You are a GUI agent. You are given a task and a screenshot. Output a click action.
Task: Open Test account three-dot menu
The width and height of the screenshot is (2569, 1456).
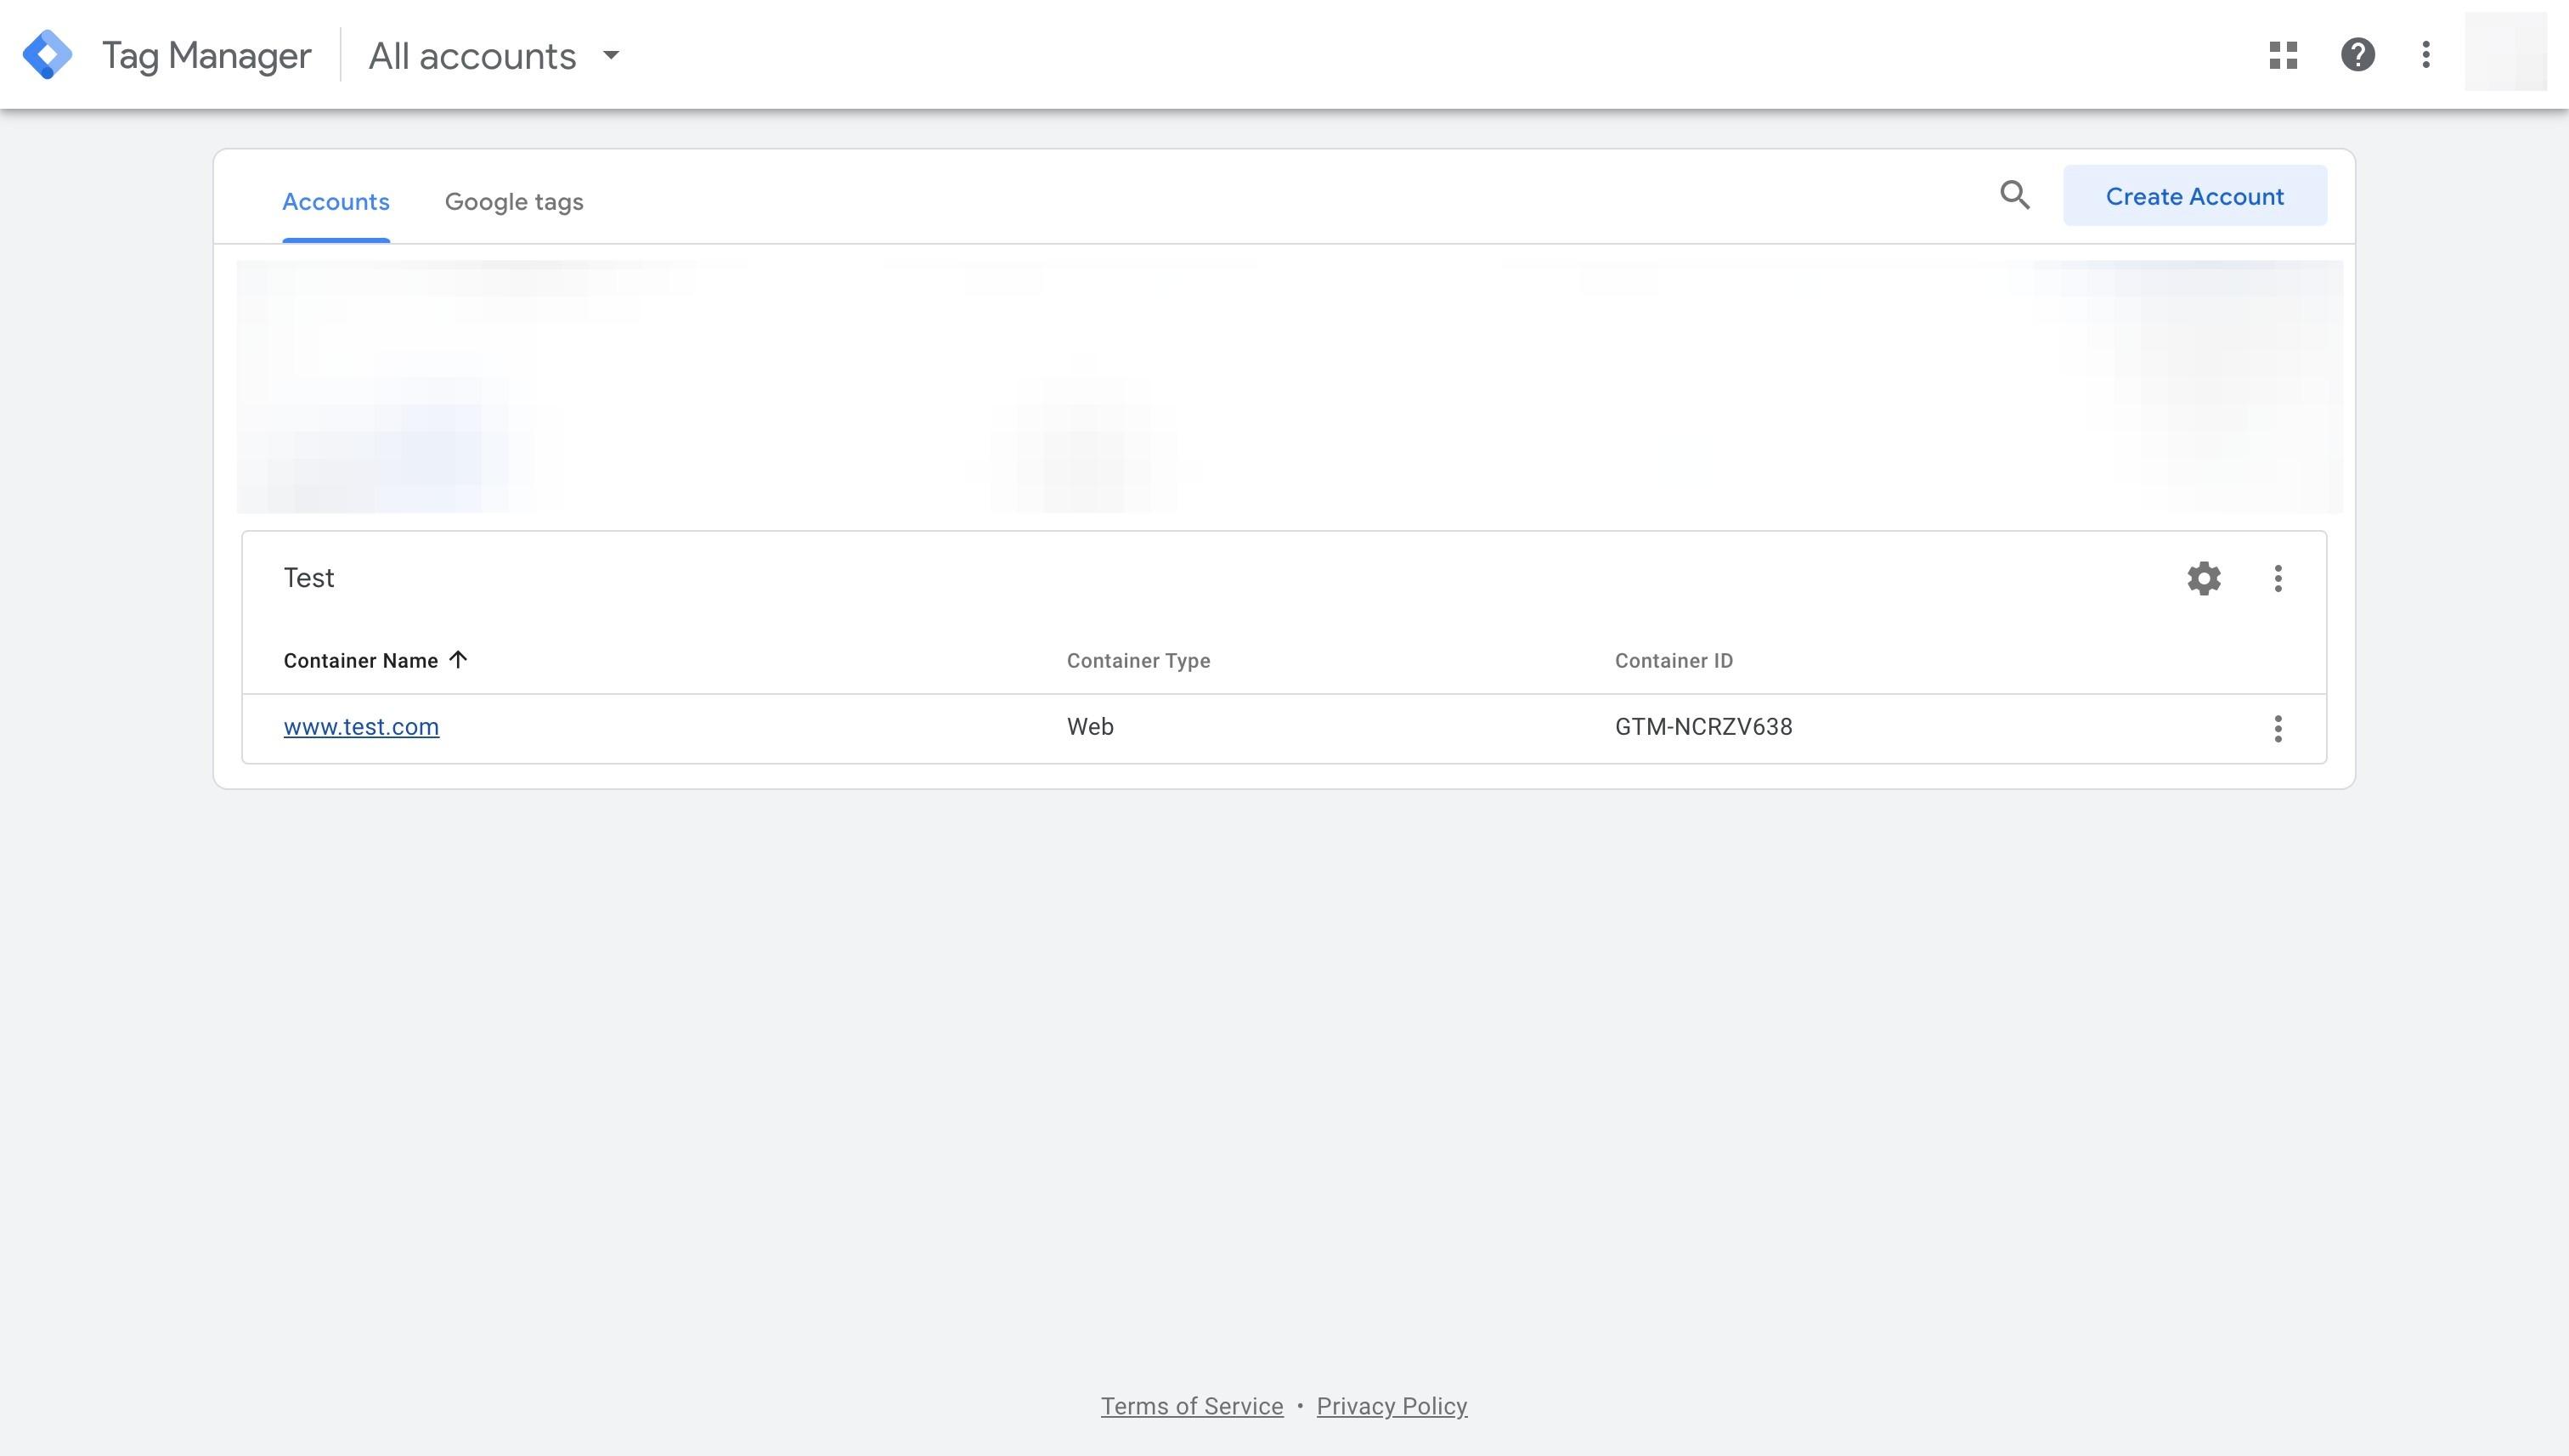point(2278,578)
